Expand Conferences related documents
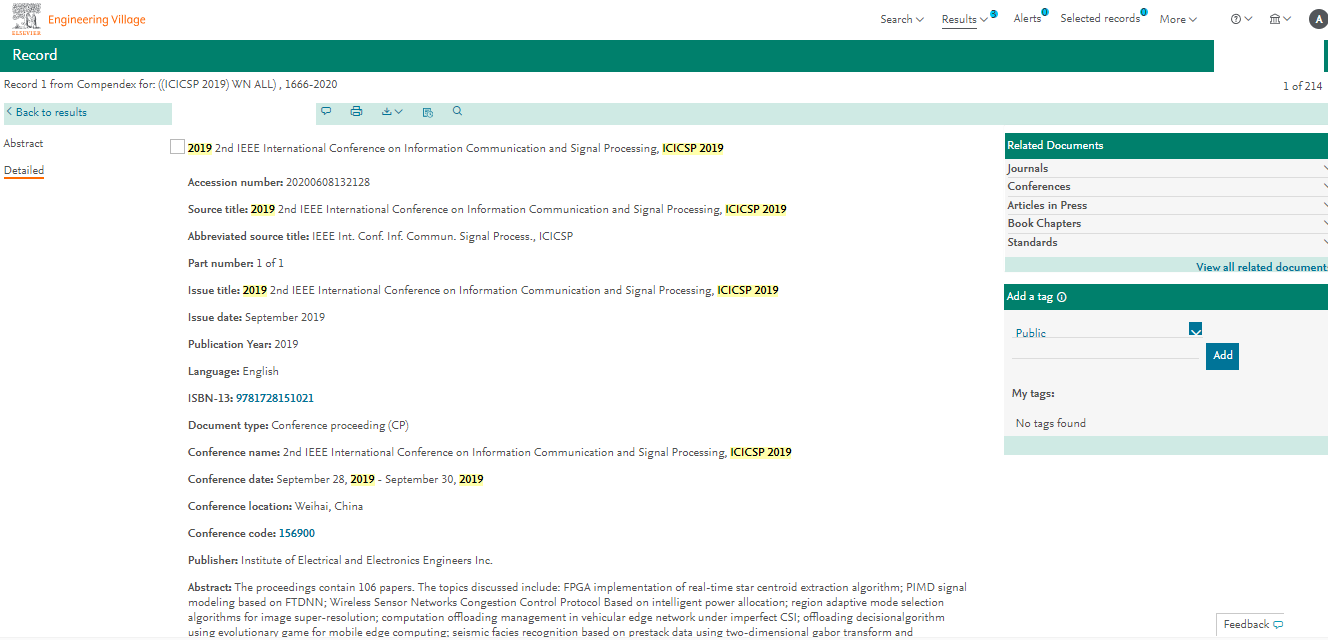This screenshot has width=1328, height=640. click(x=1166, y=186)
